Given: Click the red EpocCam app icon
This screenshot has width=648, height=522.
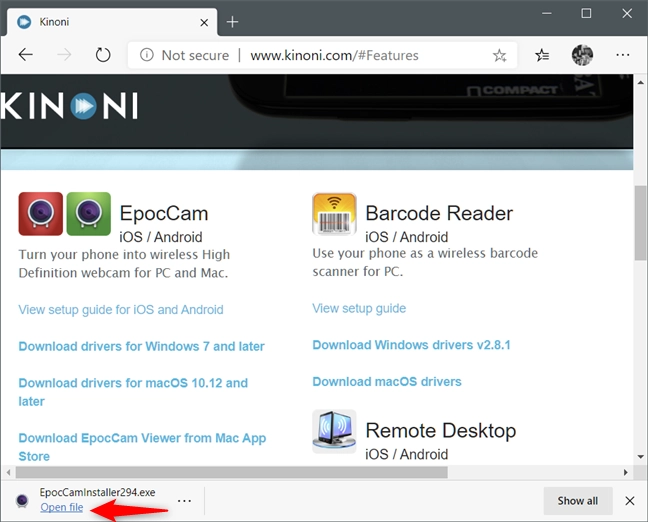Looking at the screenshot, I should click(x=40, y=214).
